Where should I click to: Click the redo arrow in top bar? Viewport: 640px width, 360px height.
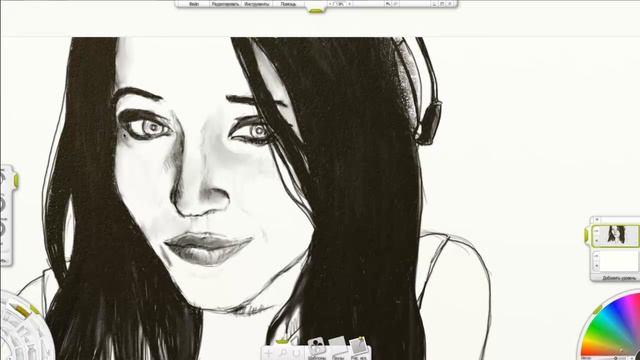(396, 4)
